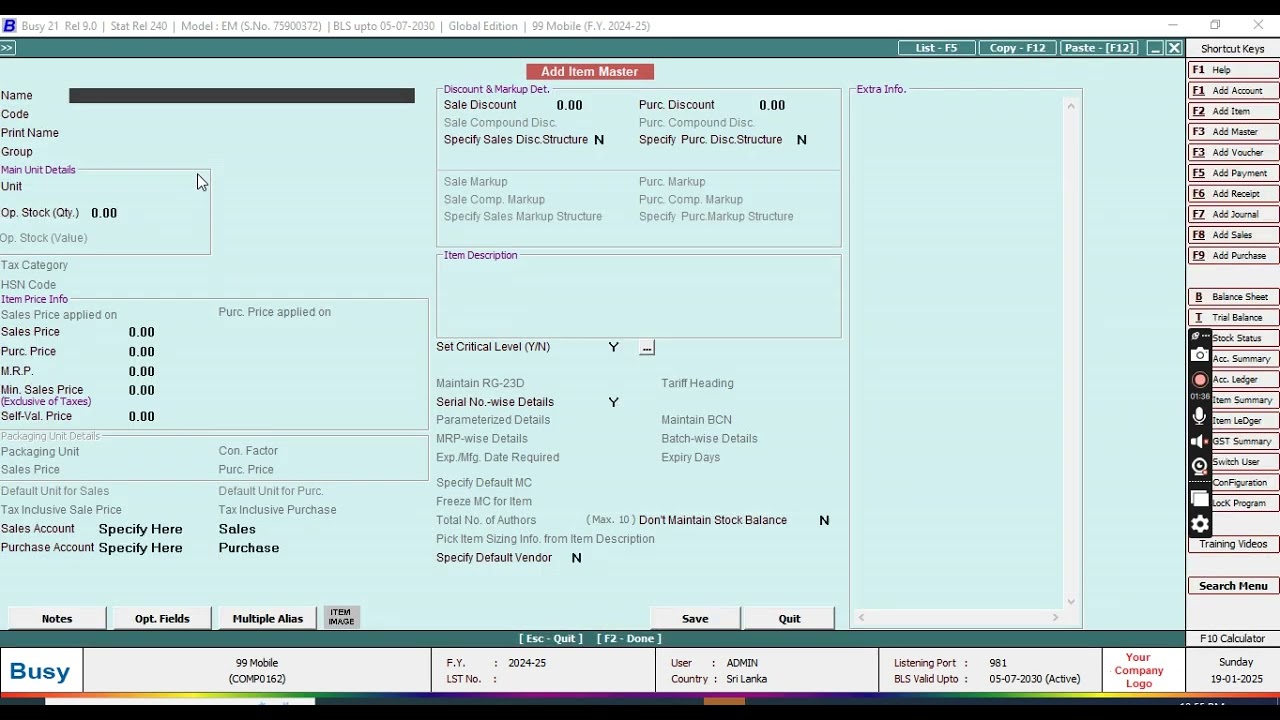
Task: Select Sales Account Specify Here field
Action: pos(141,529)
